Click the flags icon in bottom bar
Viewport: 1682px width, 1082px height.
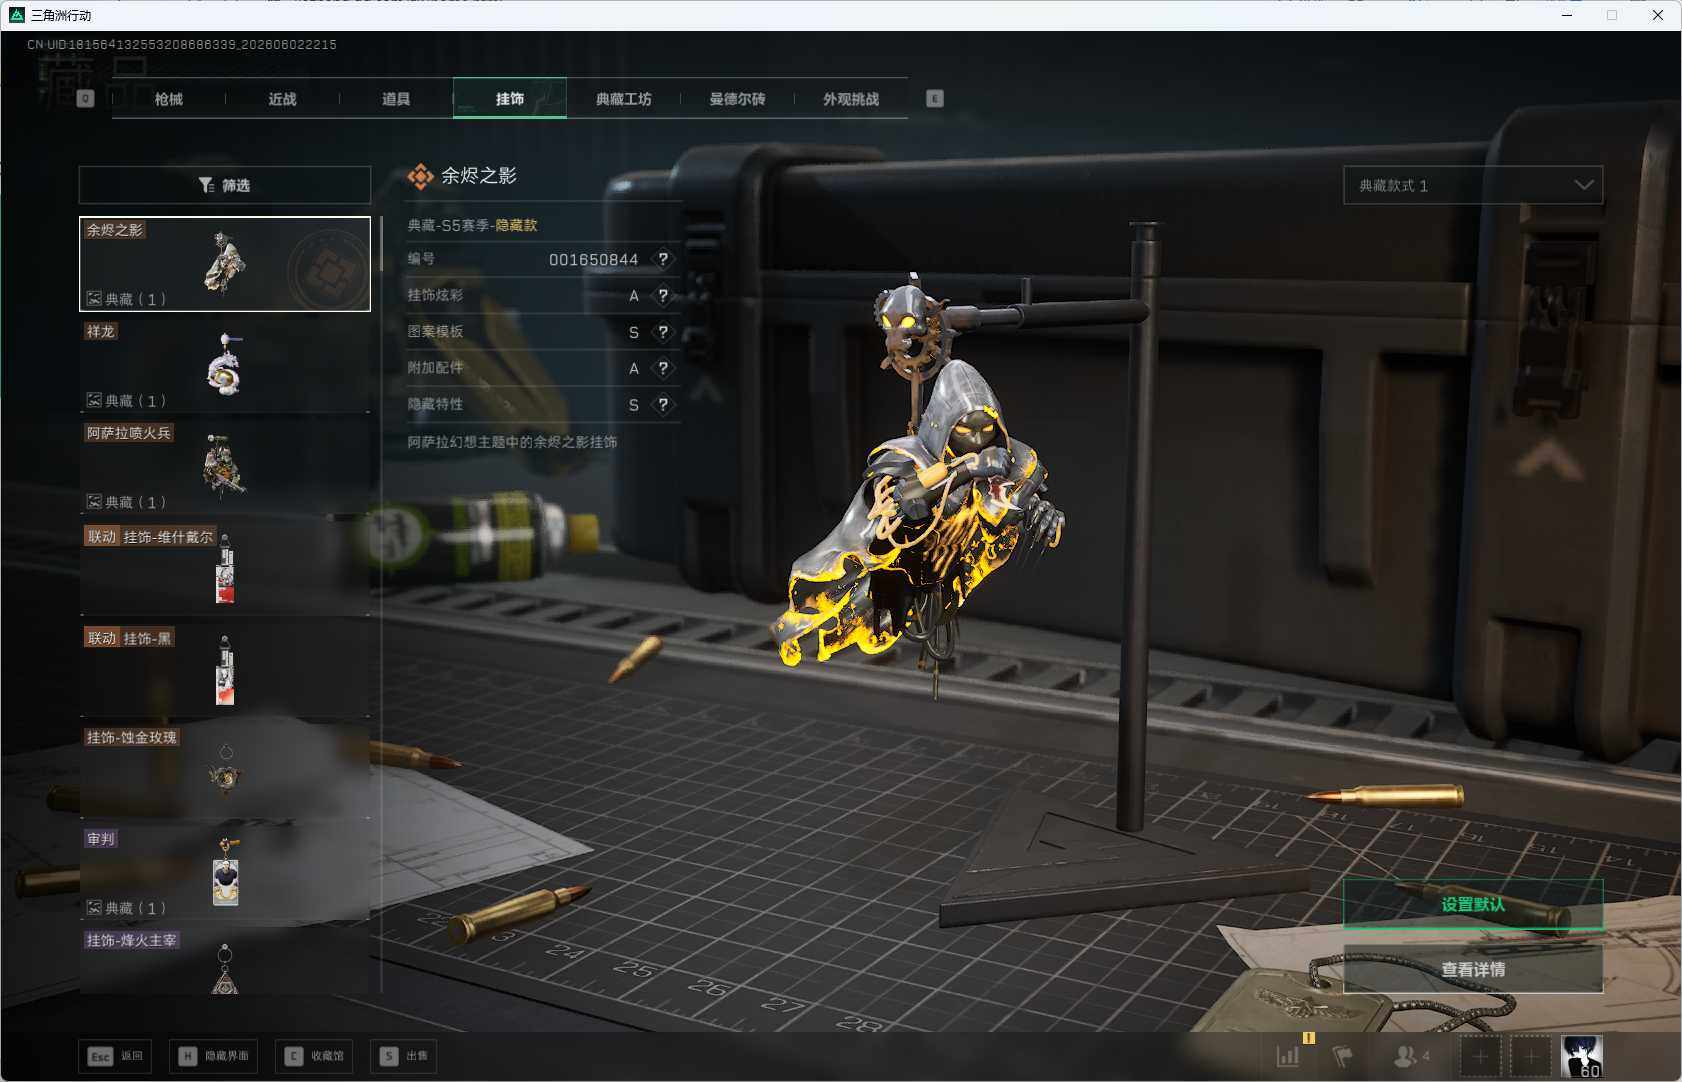pyautogui.click(x=1342, y=1056)
